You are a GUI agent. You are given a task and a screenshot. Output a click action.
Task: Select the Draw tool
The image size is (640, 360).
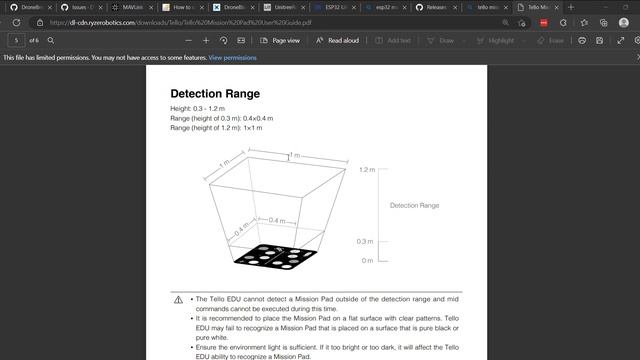coord(440,40)
